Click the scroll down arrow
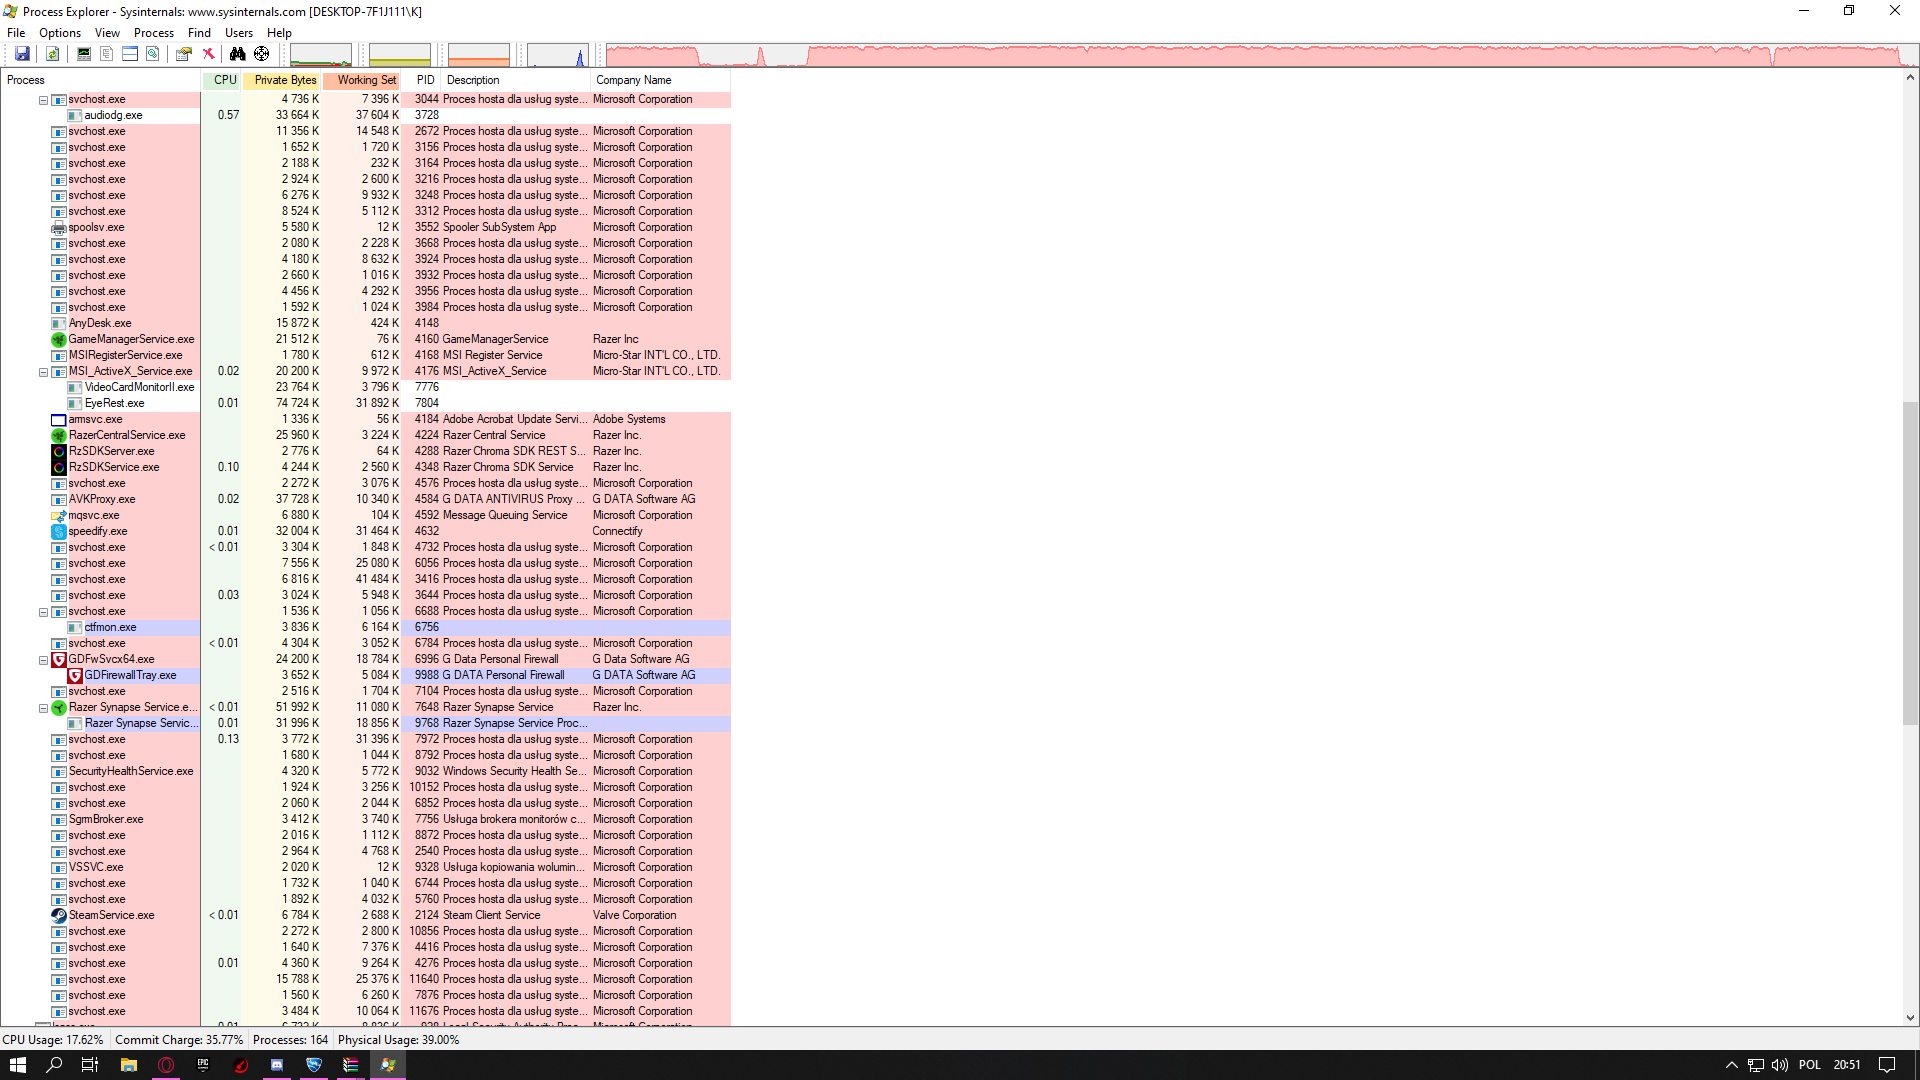The image size is (1920, 1080). click(x=1910, y=1018)
